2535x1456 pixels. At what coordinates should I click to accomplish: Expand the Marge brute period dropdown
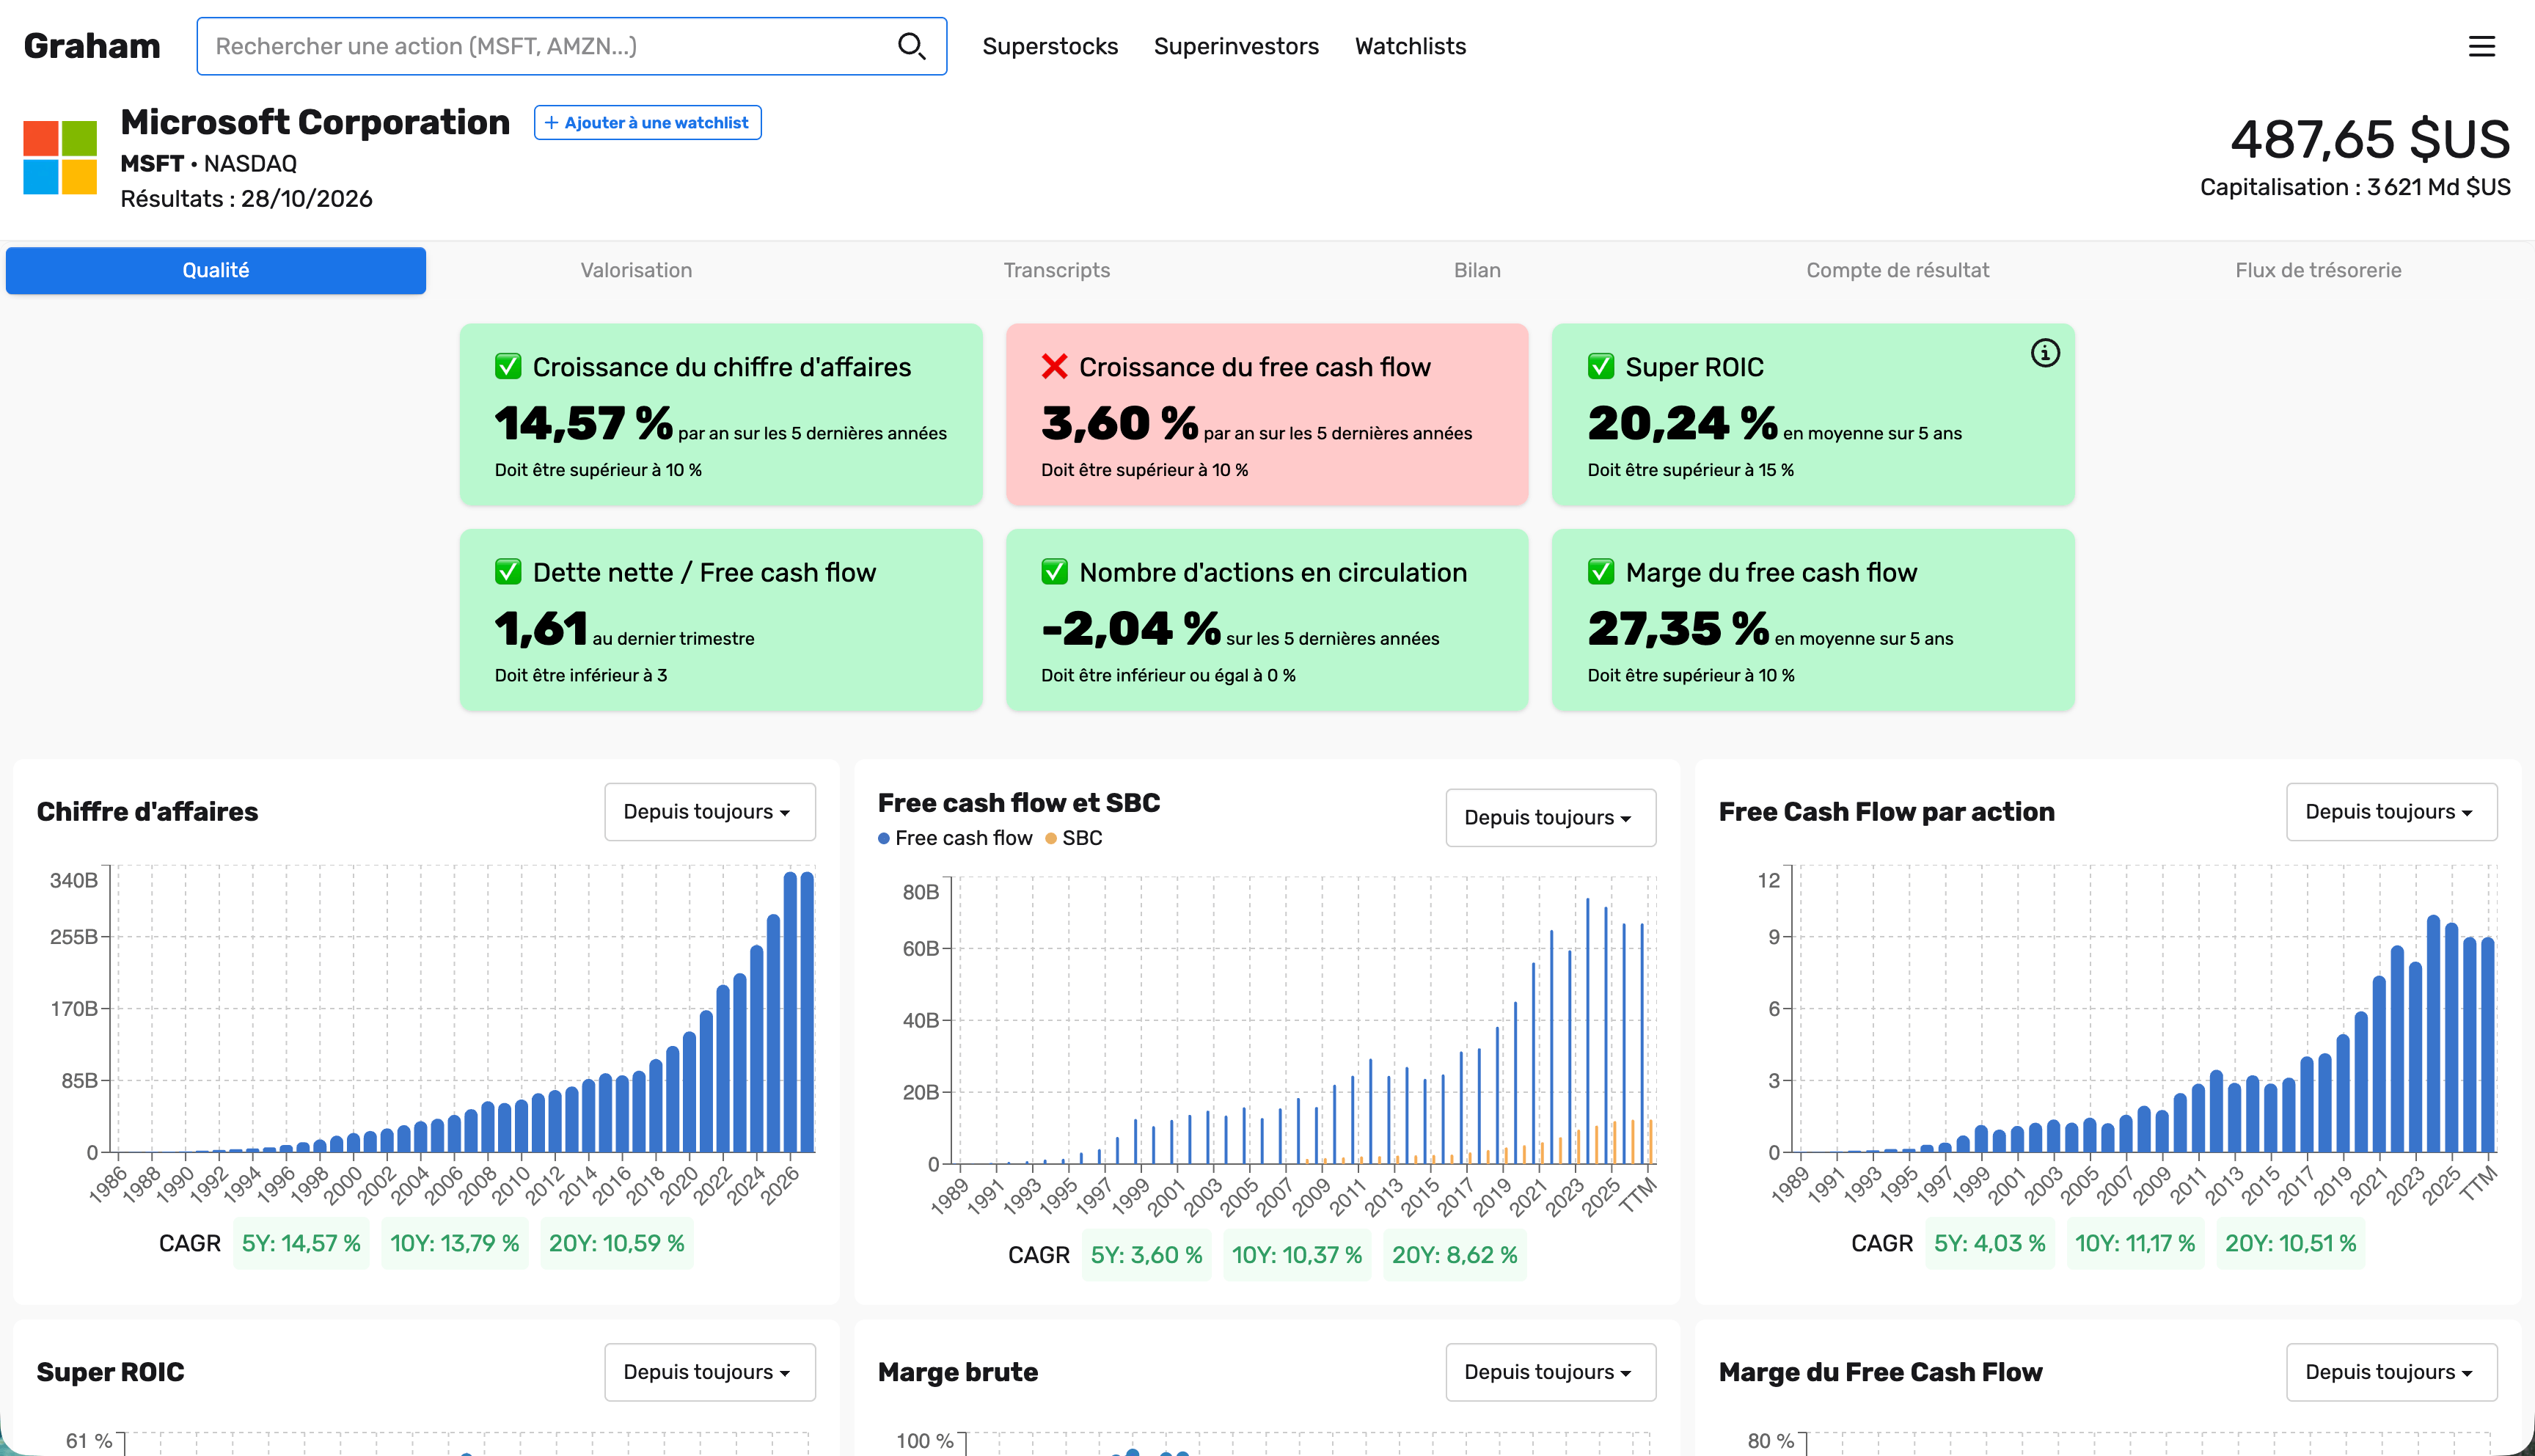point(1551,1372)
